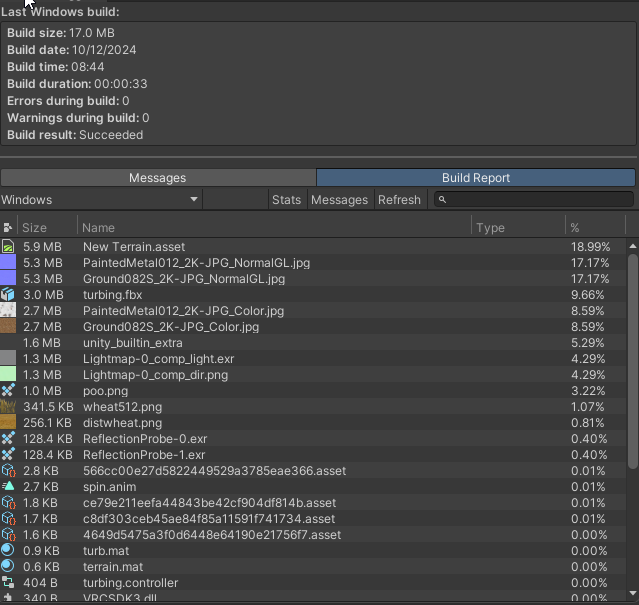This screenshot has height=605, width=639.
Task: Click the search magnifier icon
Action: pos(442,200)
